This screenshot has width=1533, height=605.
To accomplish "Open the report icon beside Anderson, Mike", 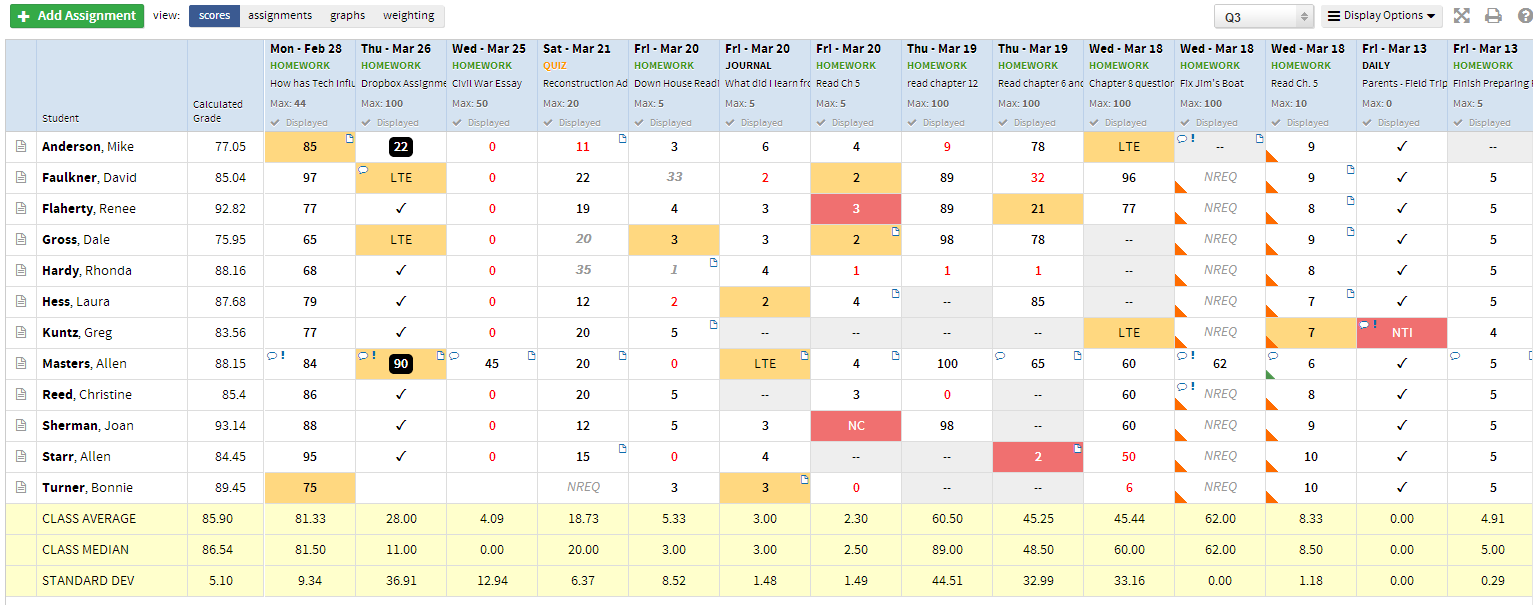I will (21, 147).
